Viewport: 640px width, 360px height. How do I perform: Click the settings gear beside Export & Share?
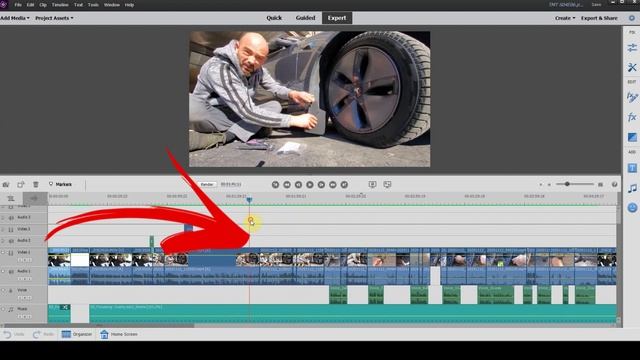[x=632, y=18]
